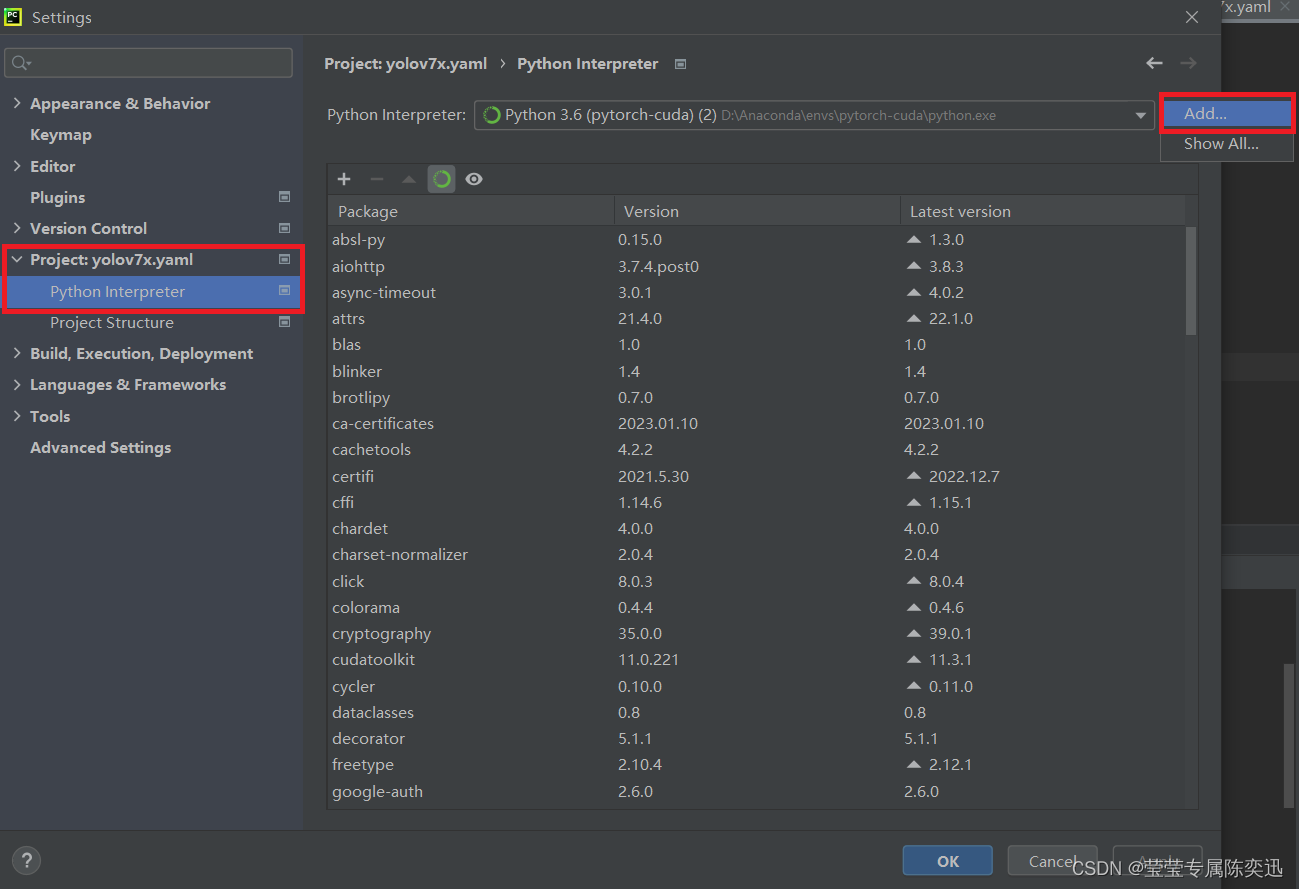1299x889 pixels.
Task: Toggle the Conda package manager icon
Action: (441, 179)
